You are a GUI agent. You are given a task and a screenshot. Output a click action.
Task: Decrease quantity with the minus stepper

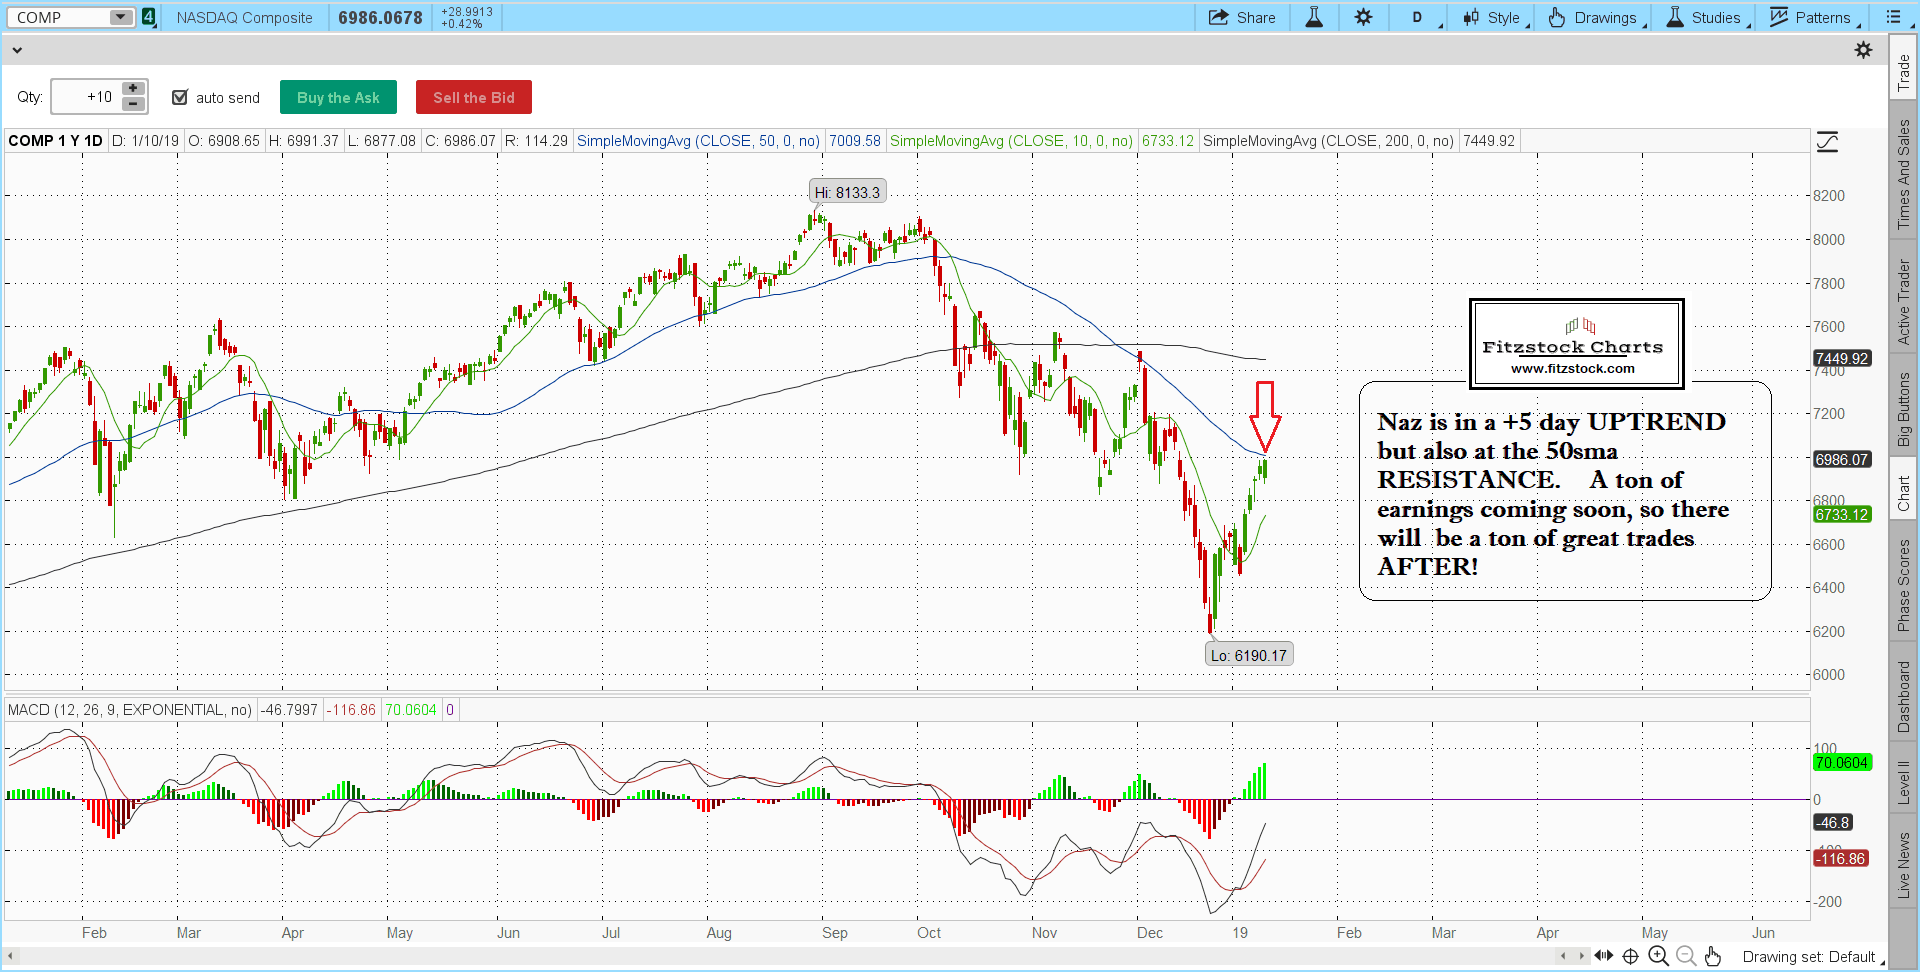point(133,104)
